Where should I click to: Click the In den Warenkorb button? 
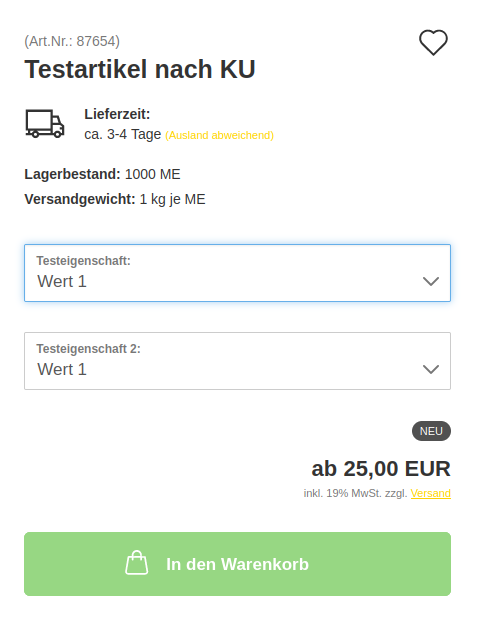[x=238, y=564]
